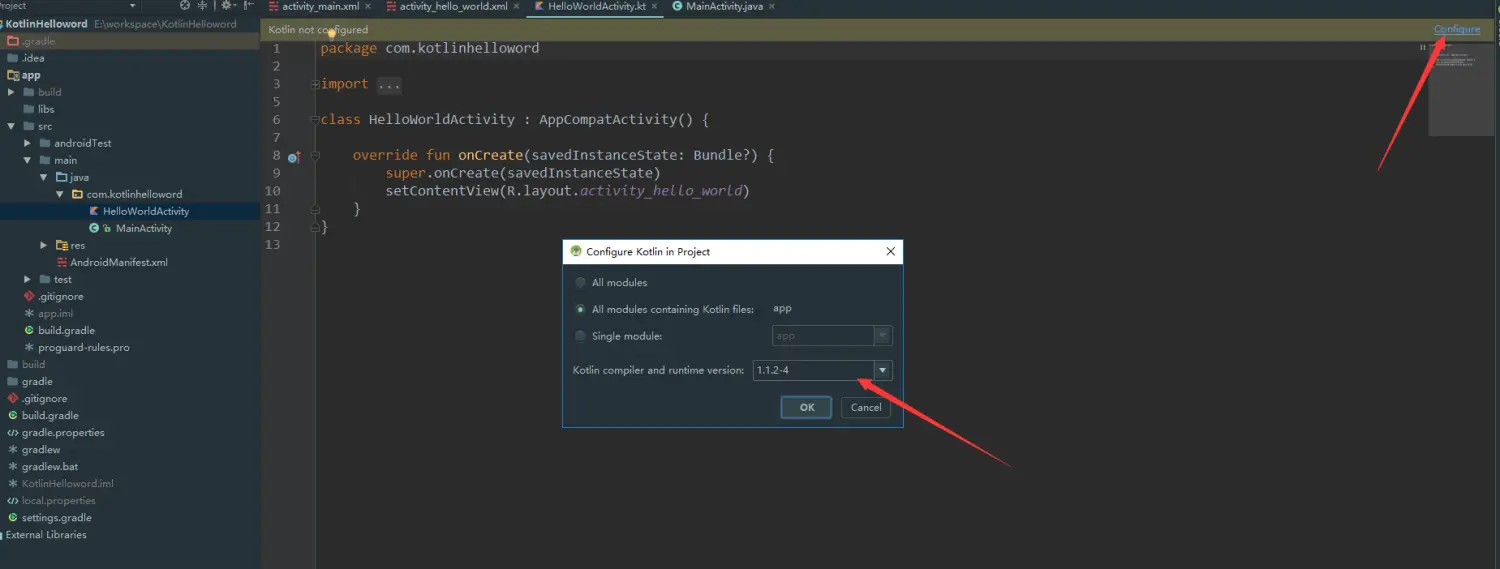This screenshot has height=569, width=1500.
Task: Click the scroll-from-source target icon in Project panel
Action: point(185,6)
